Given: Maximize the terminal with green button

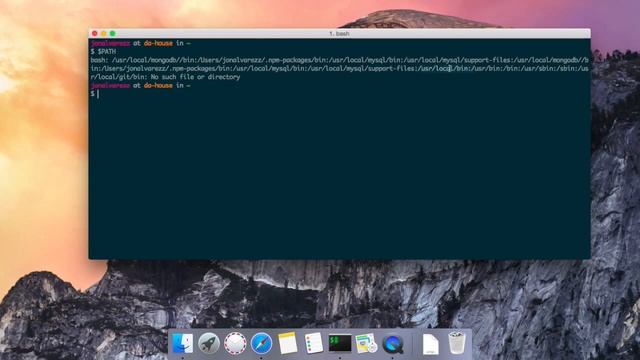Looking at the screenshot, I should [113, 33].
